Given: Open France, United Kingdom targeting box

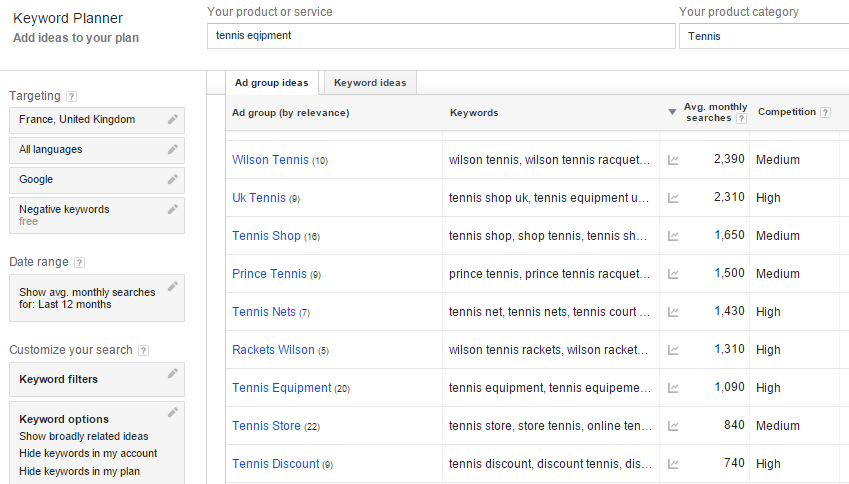Looking at the screenshot, I should click(97, 120).
